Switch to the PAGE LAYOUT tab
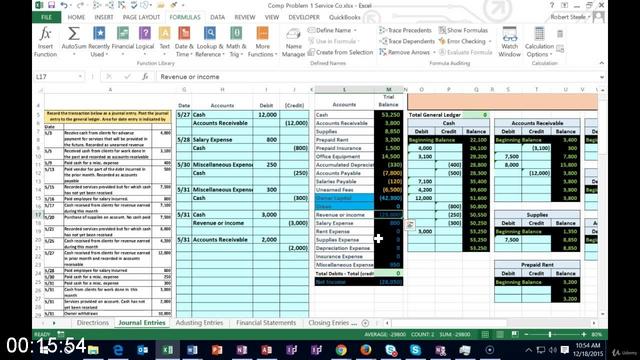640x360 pixels. point(141,17)
